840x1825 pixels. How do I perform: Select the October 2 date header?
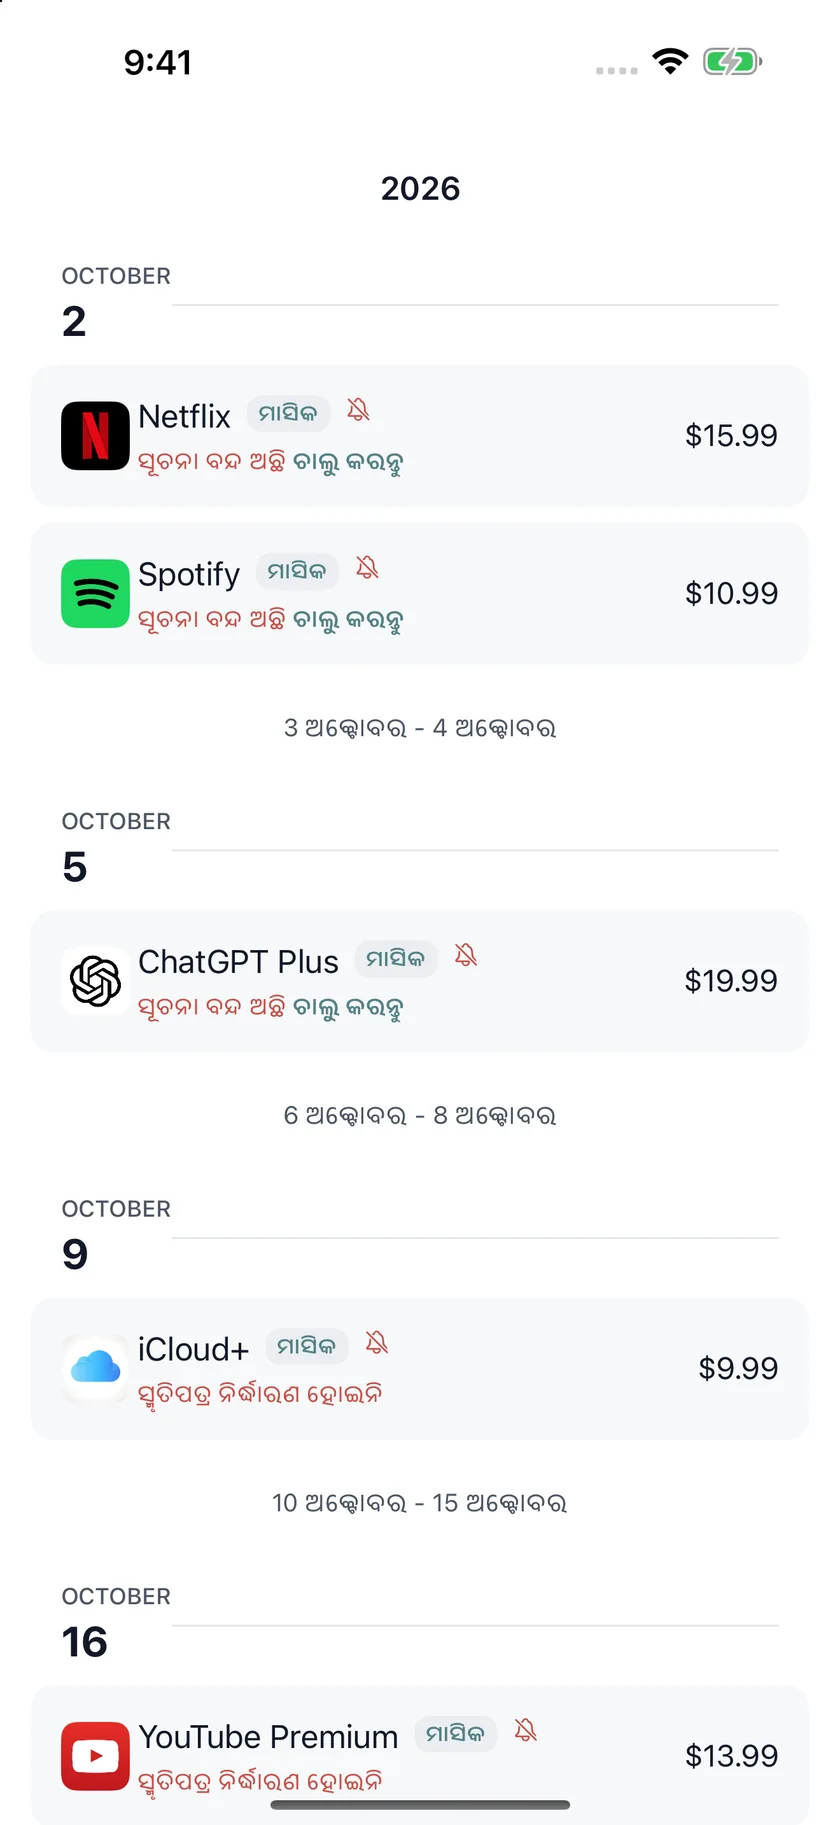[x=116, y=302]
